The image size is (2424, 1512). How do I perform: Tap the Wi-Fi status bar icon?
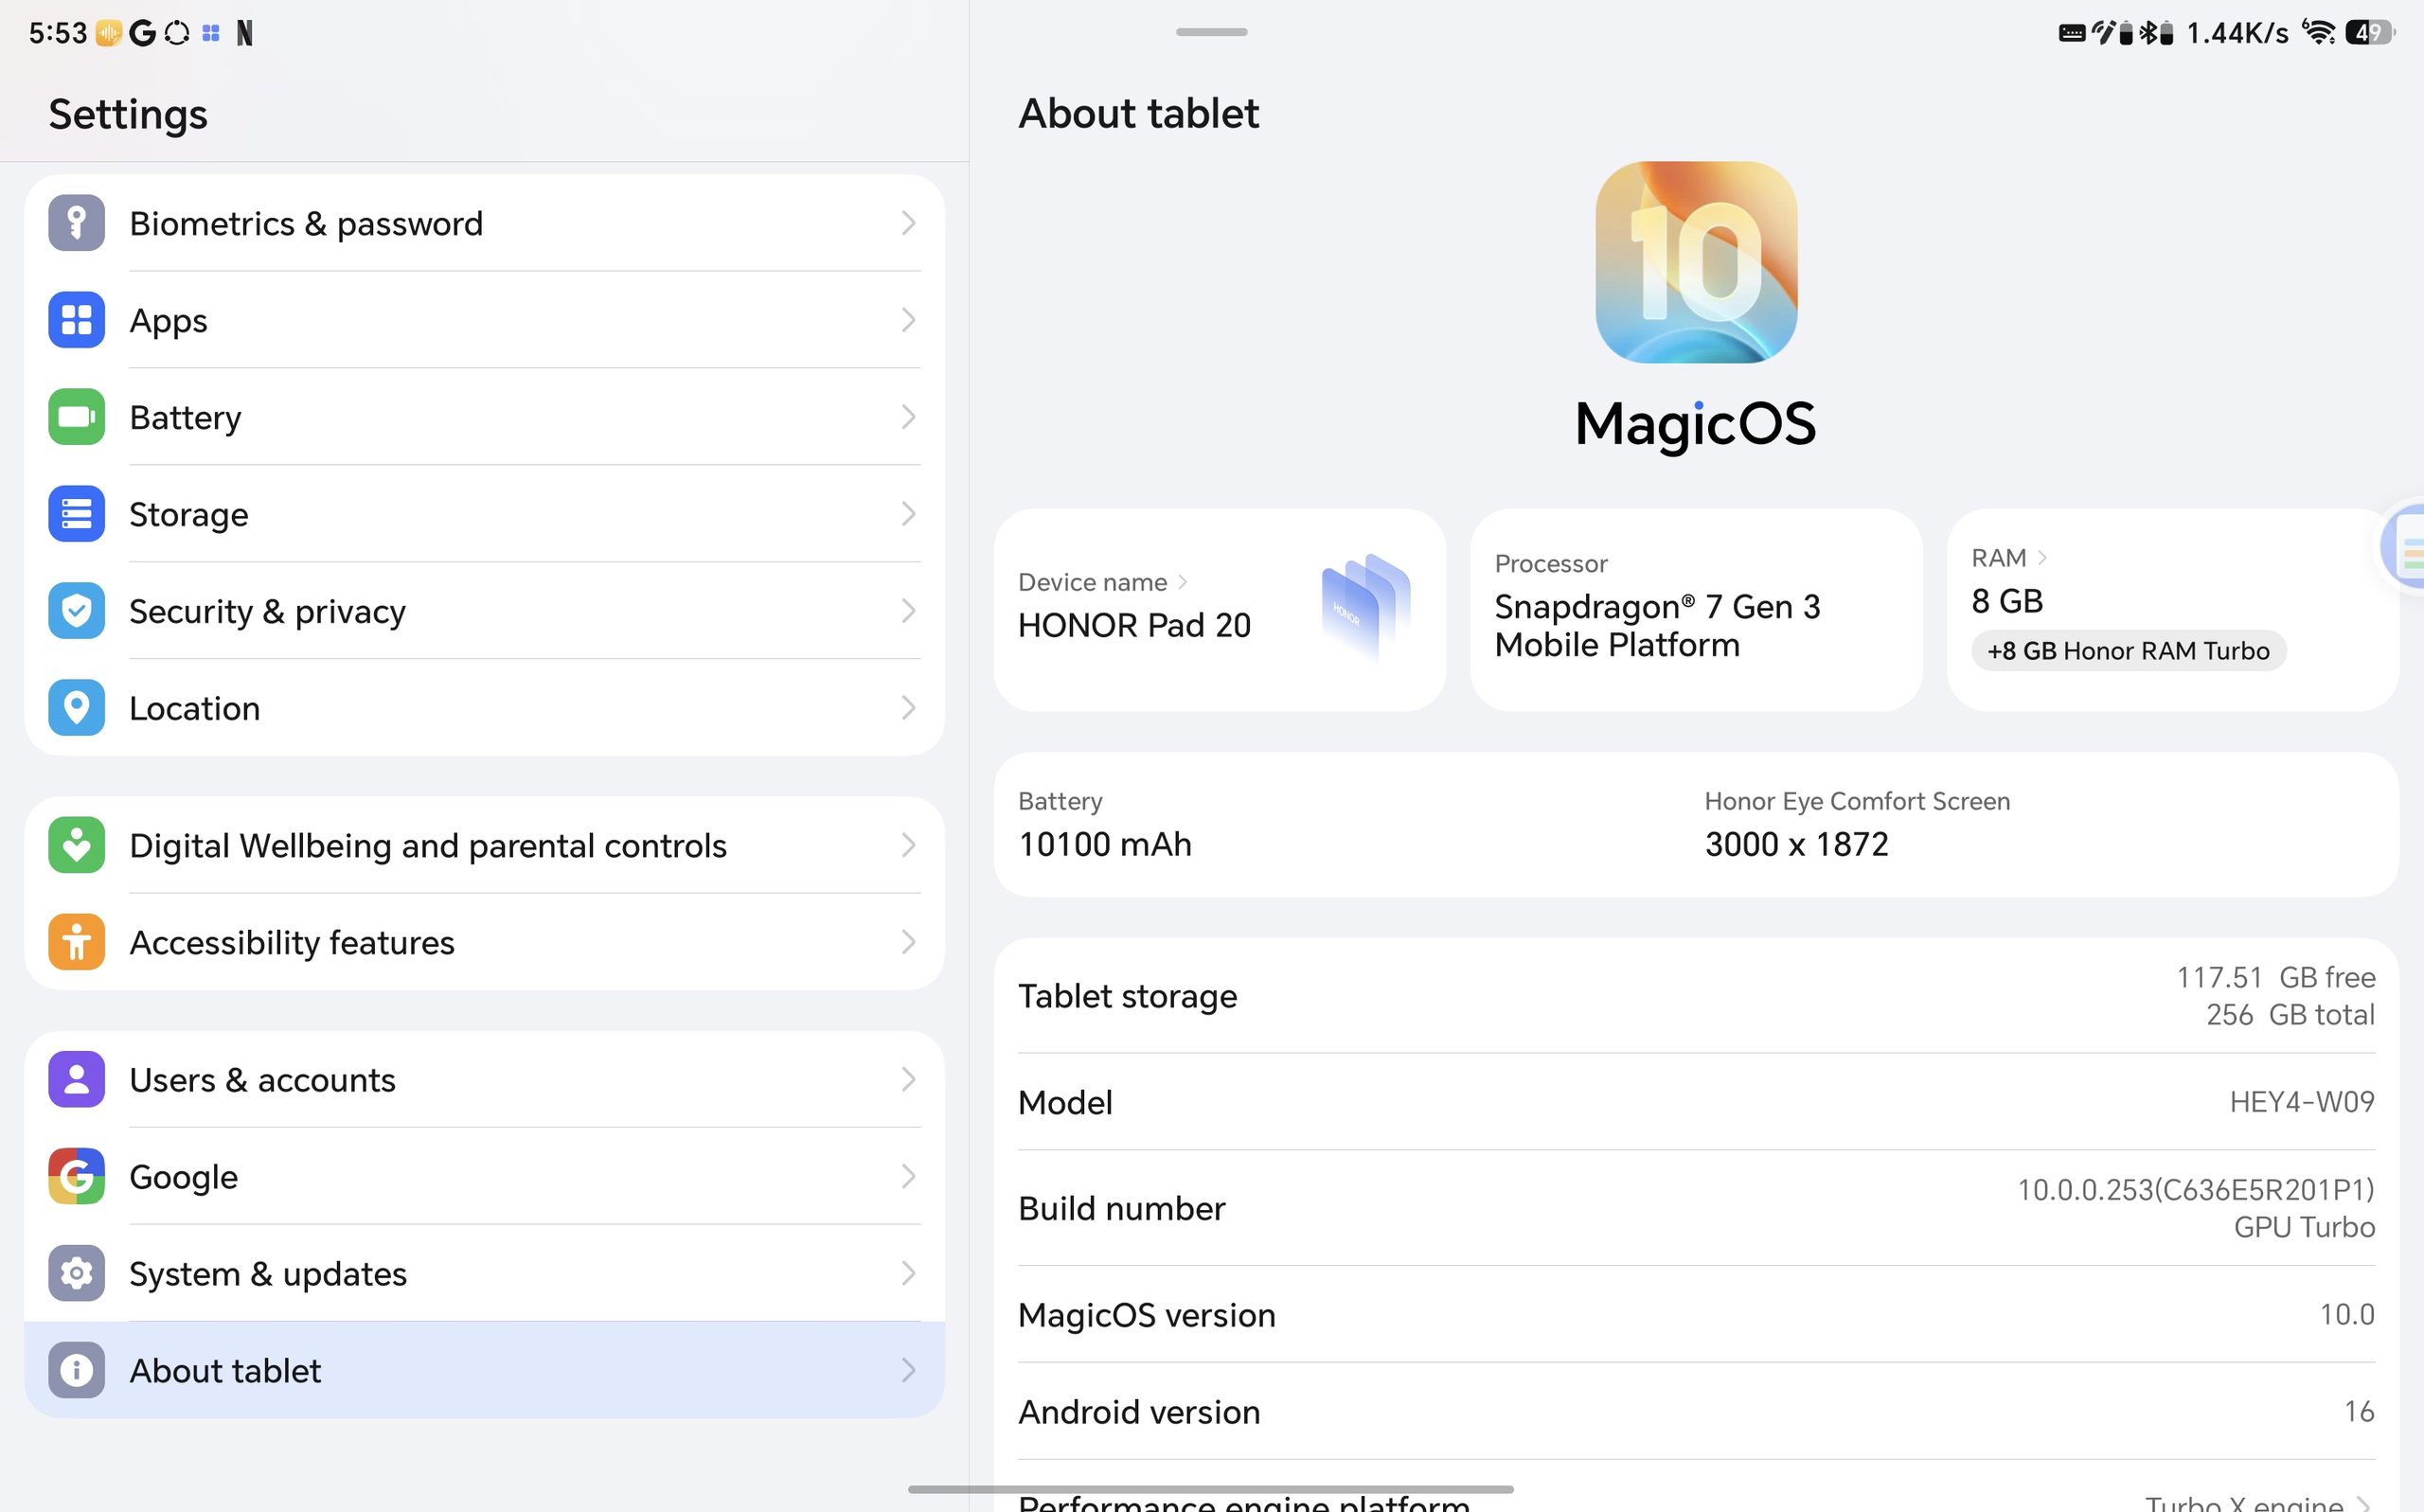click(2318, 32)
